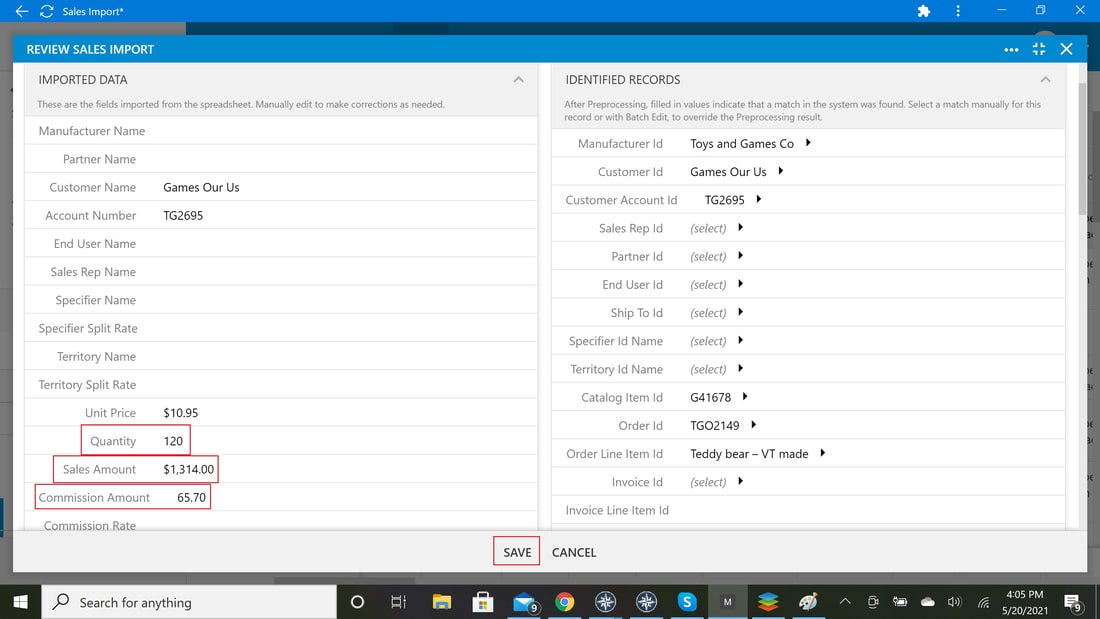This screenshot has width=1100, height=619.
Task: Edit the Quantity value 120
Action: pyautogui.click(x=173, y=441)
